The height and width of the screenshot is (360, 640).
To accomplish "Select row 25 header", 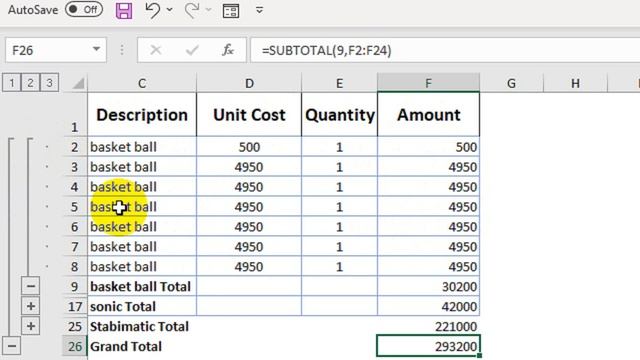I will pos(75,327).
